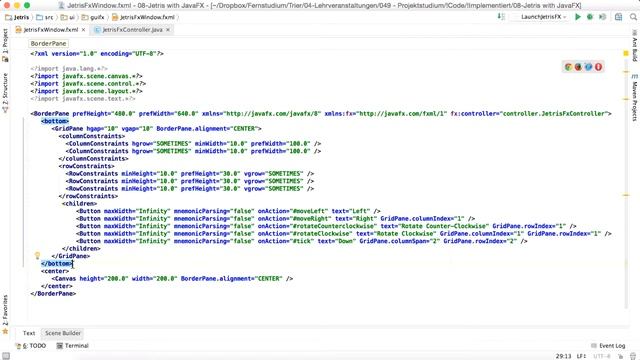Open the Favorites tool window

pyautogui.click(x=5, y=314)
